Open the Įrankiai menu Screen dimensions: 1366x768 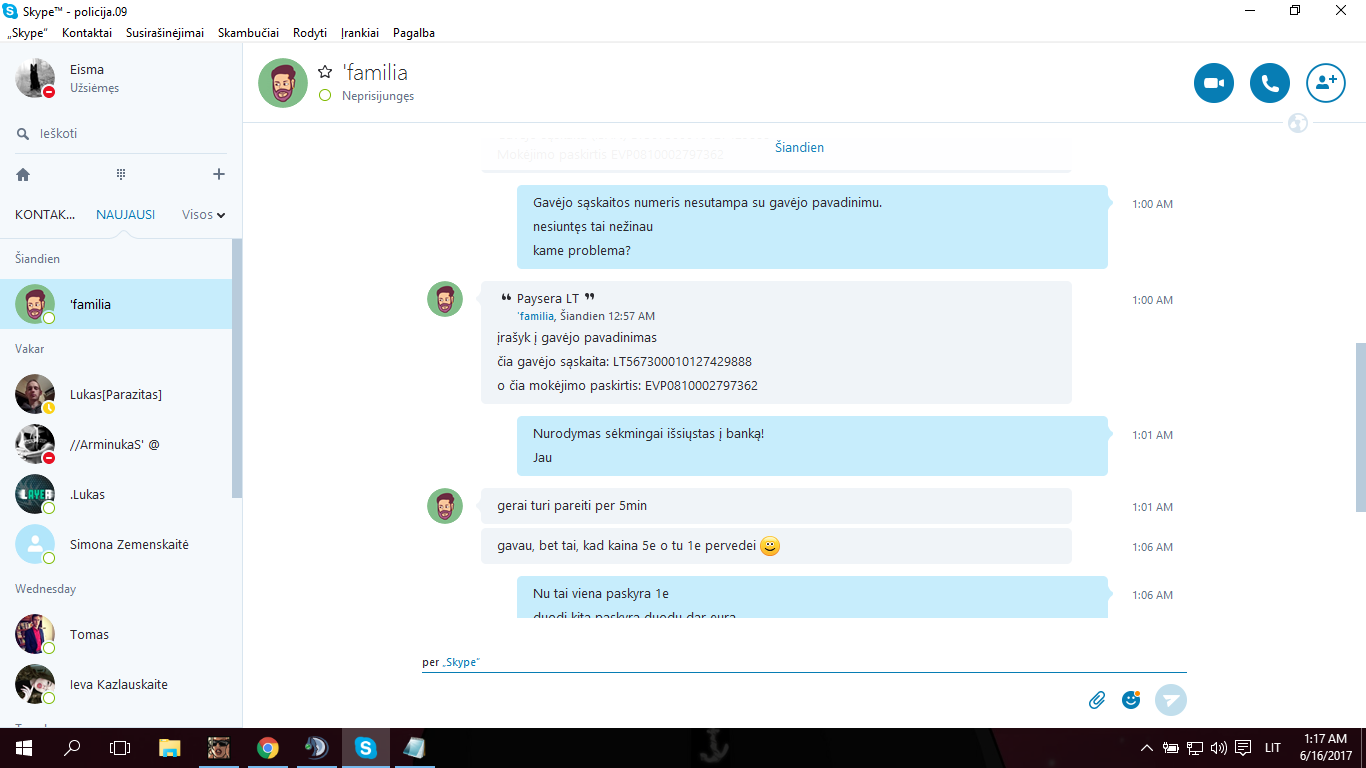(x=360, y=33)
